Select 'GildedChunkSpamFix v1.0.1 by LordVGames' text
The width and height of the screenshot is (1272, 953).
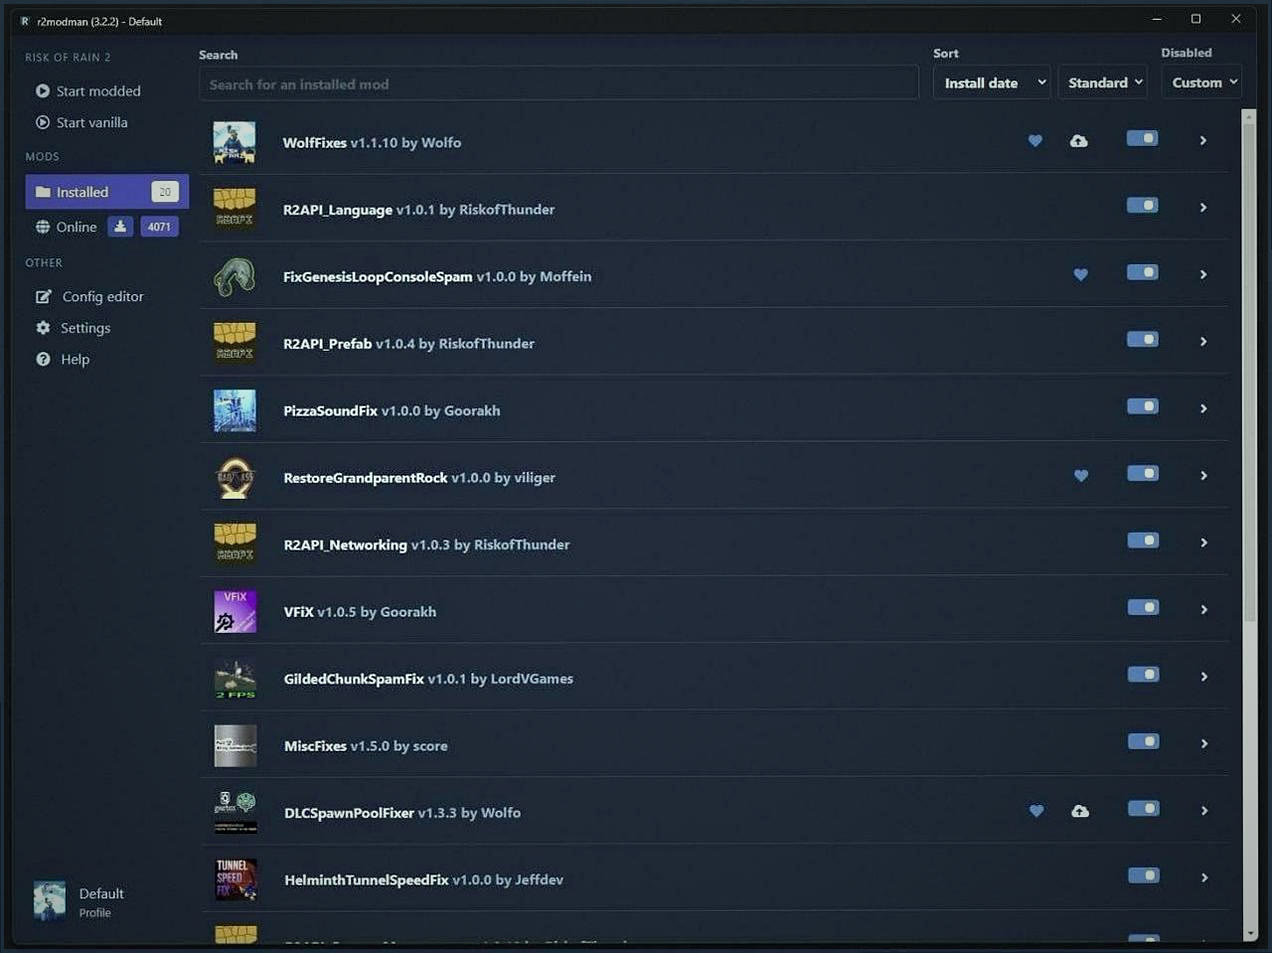[x=429, y=679]
